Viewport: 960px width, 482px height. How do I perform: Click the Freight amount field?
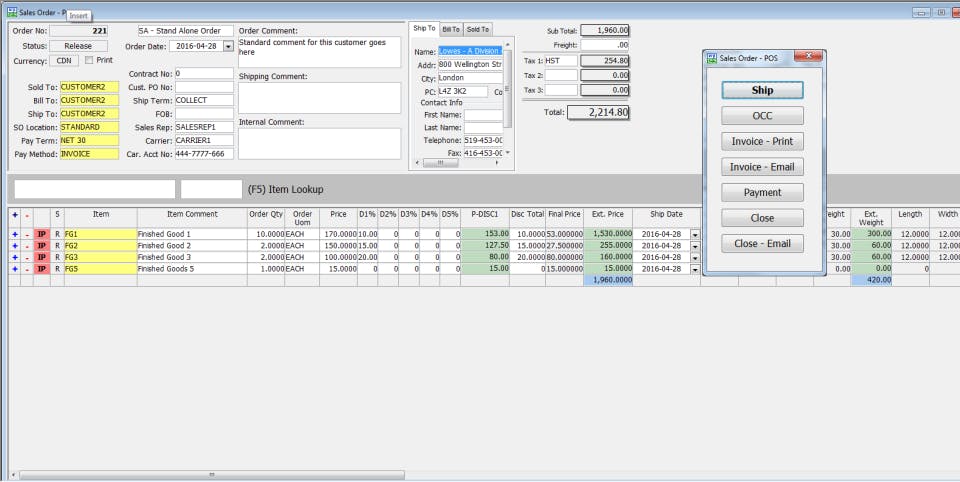point(605,45)
